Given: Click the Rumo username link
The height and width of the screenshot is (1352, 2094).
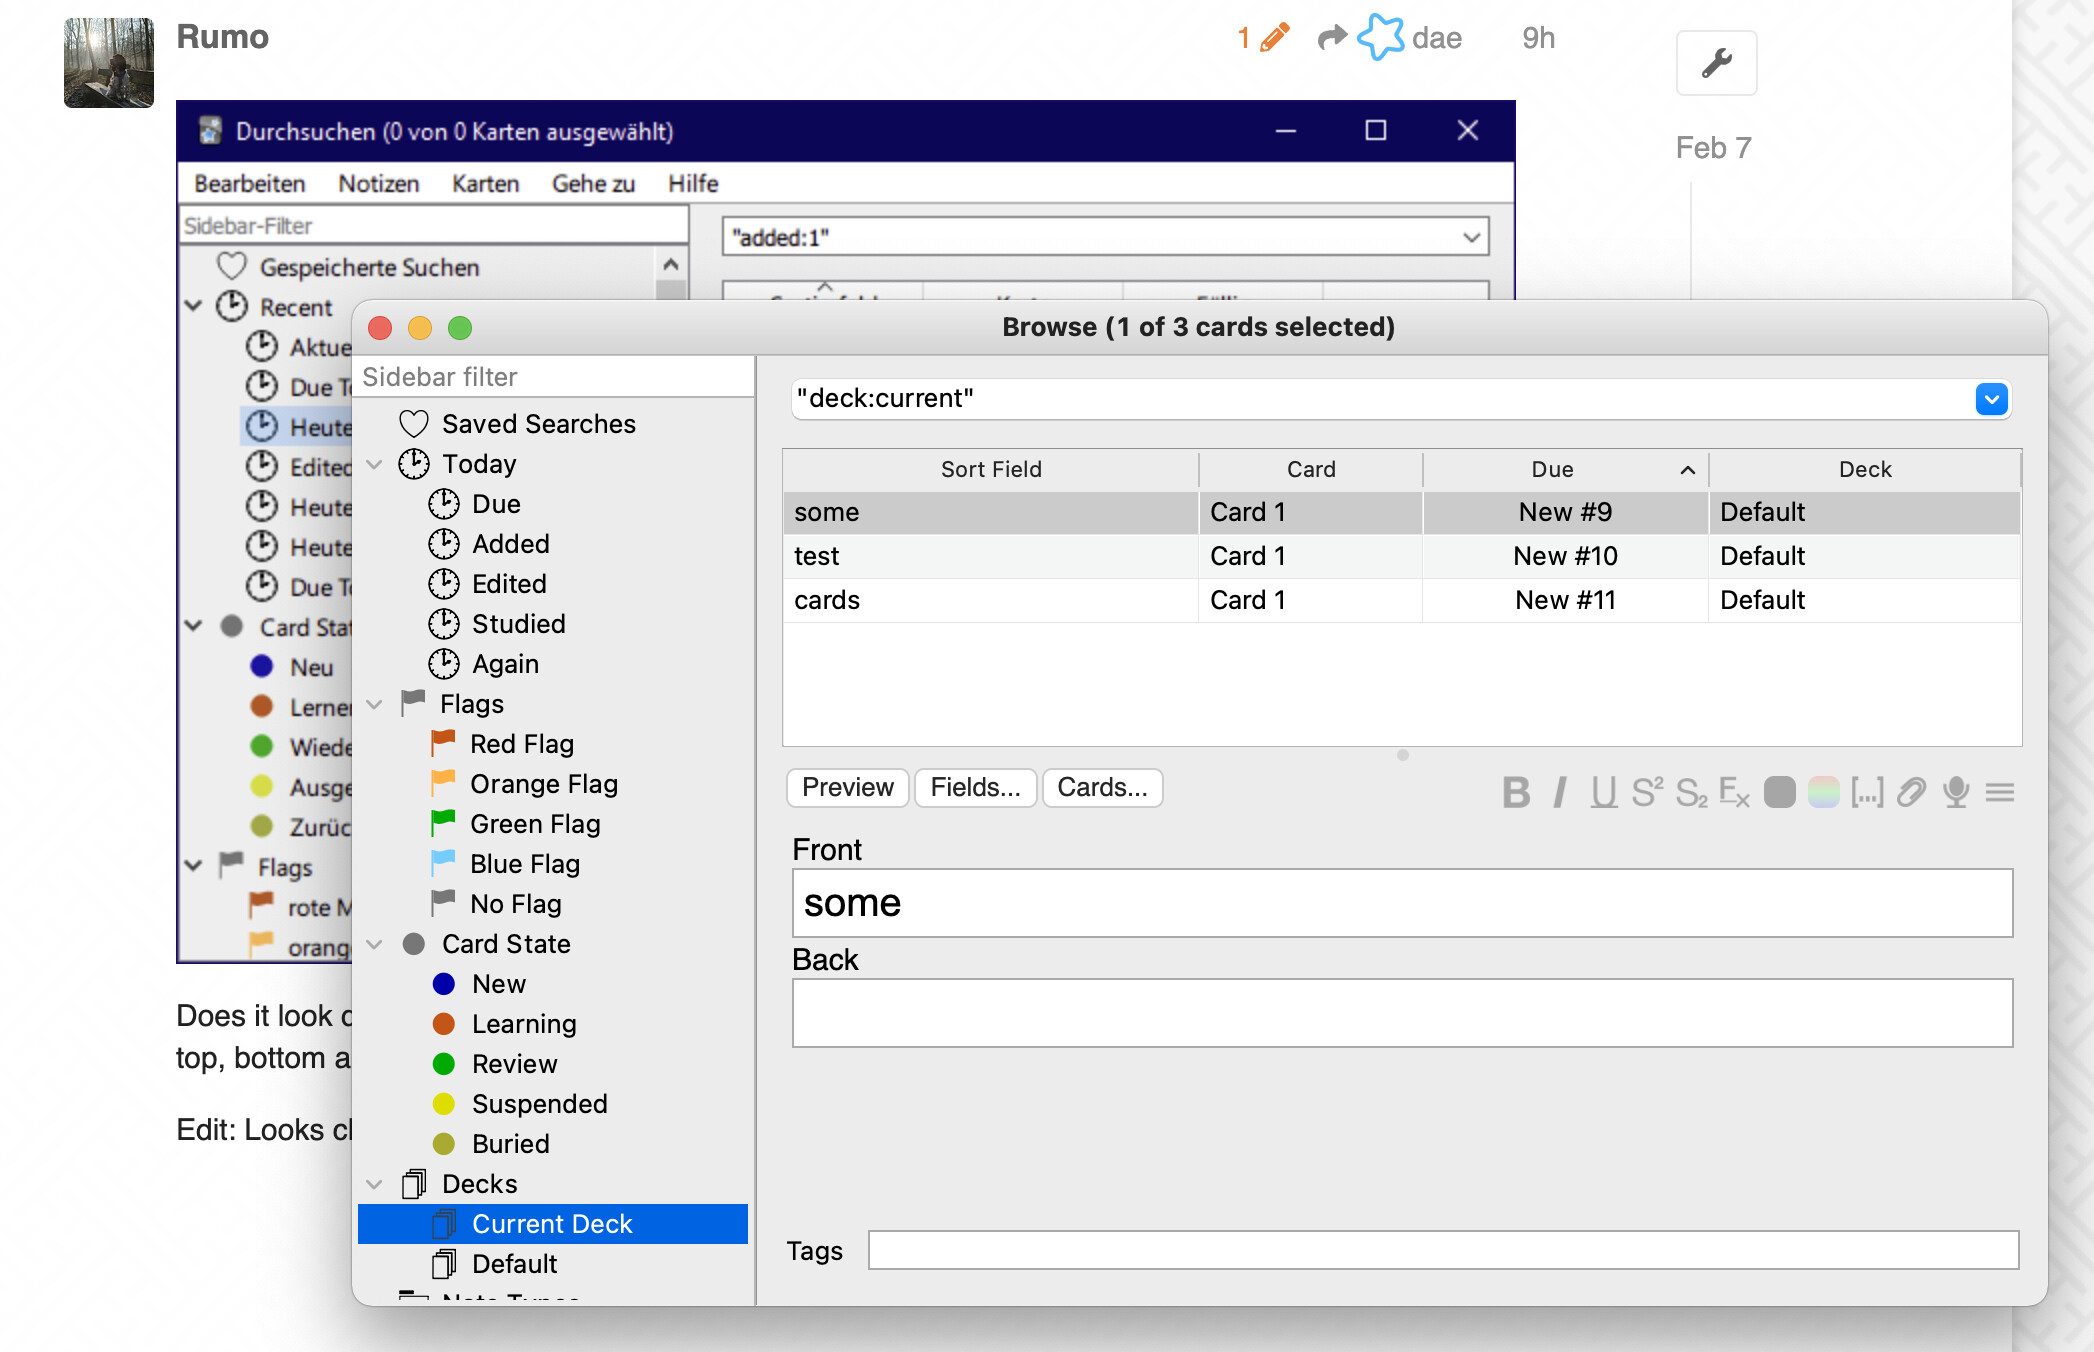Looking at the screenshot, I should pos(222,37).
